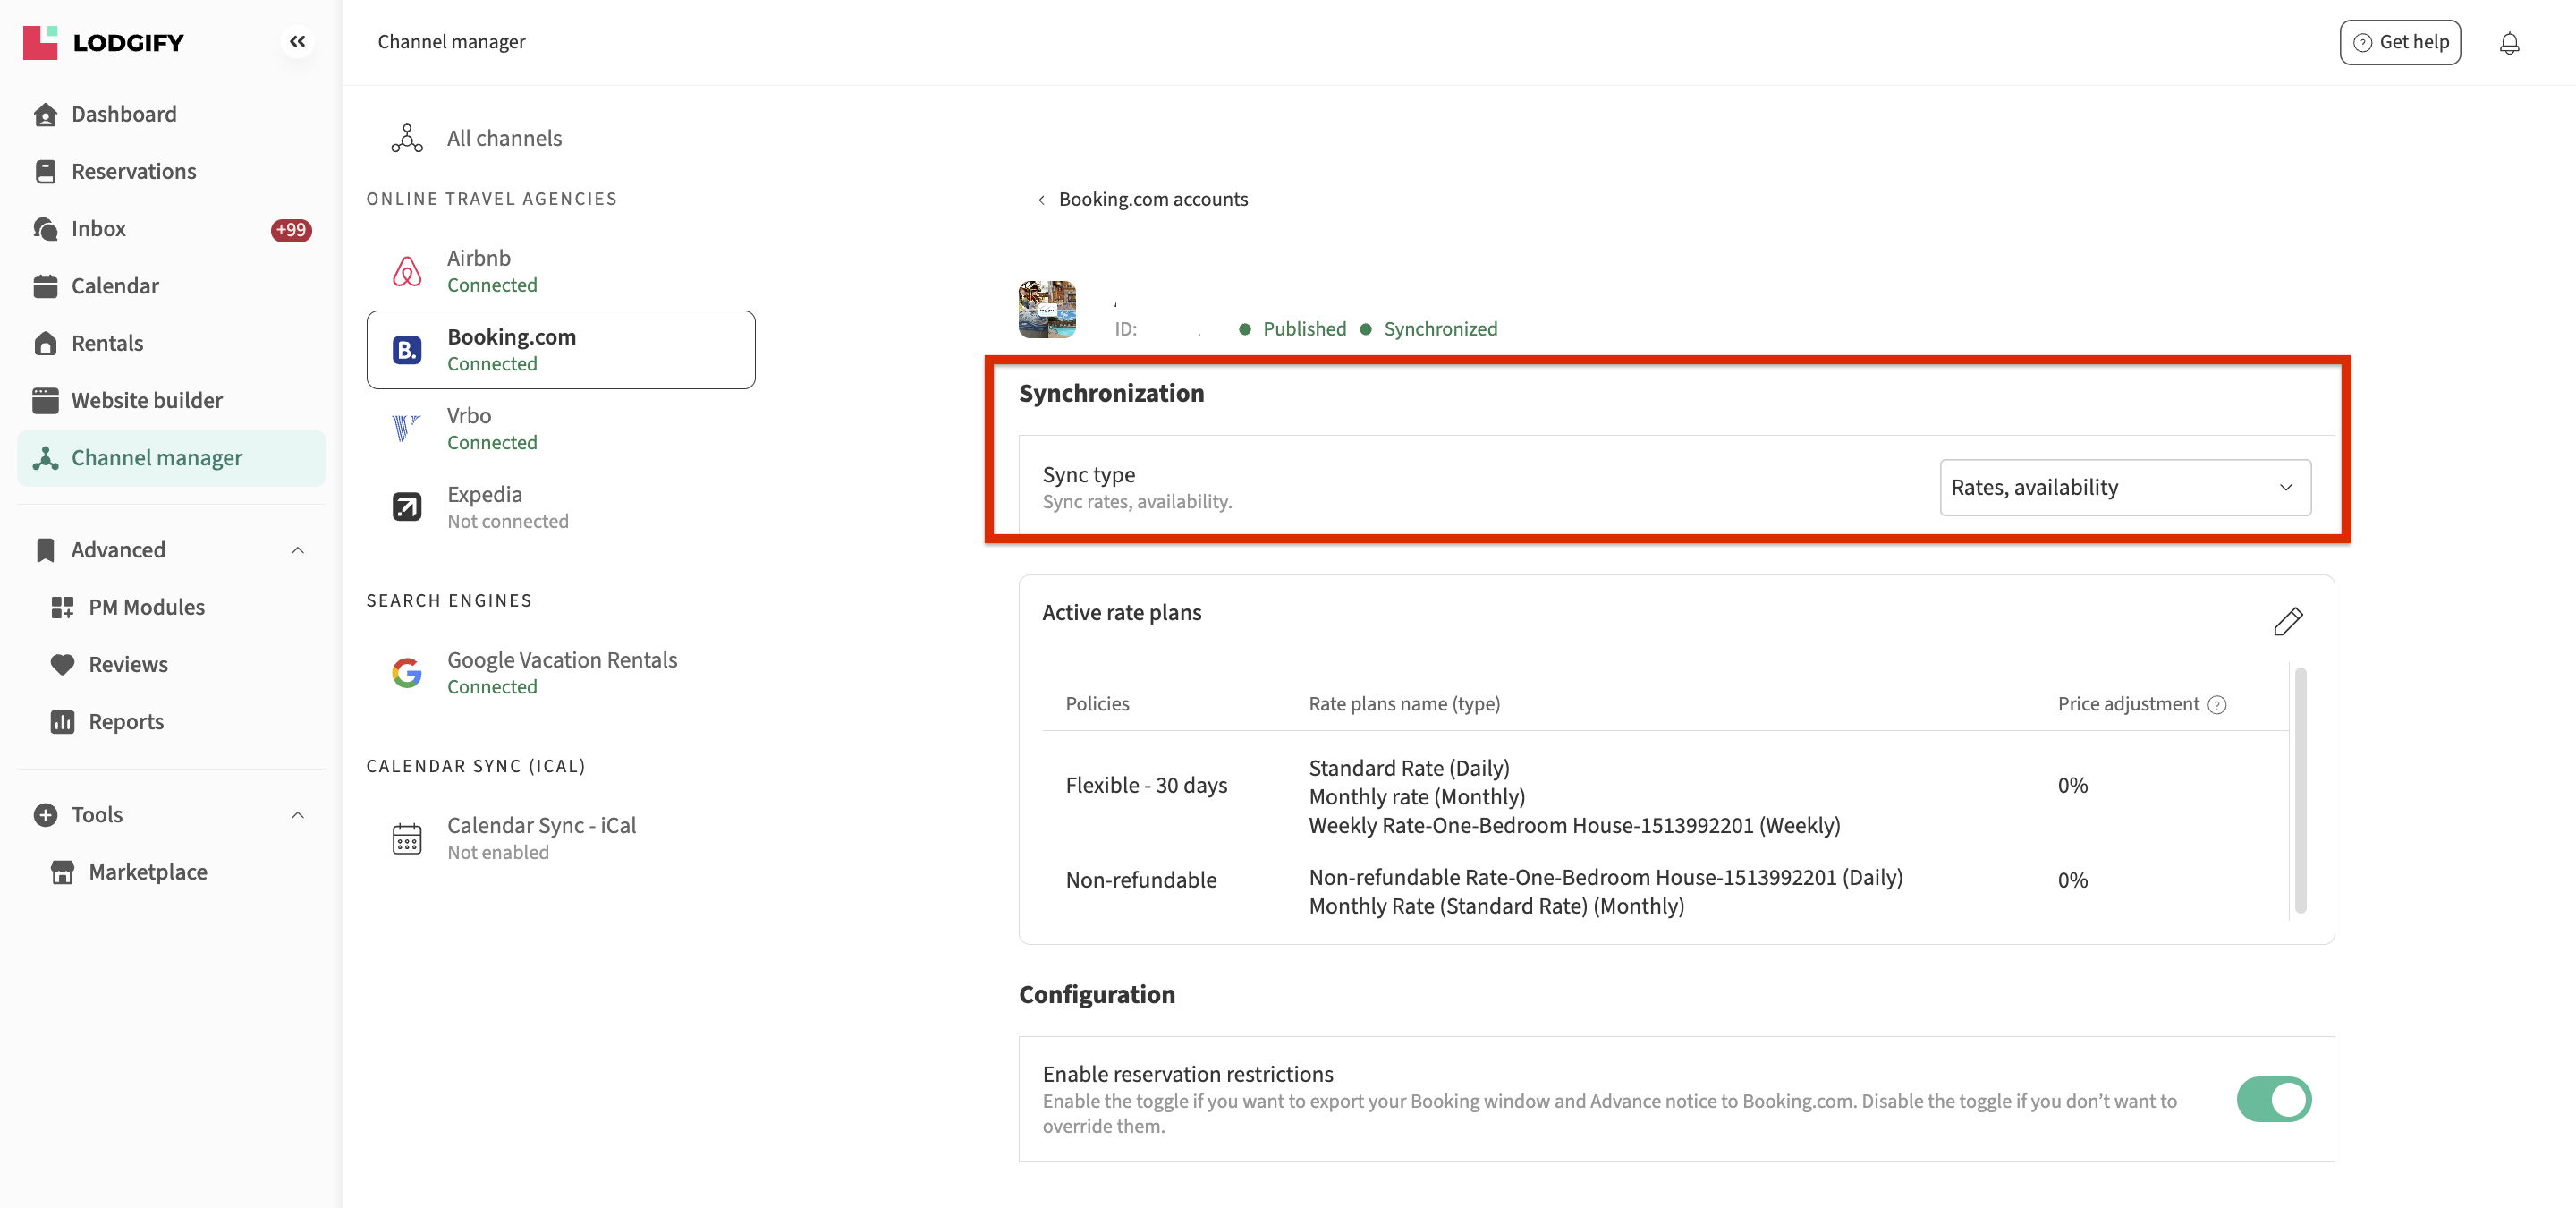This screenshot has height=1208, width=2576.
Task: Go to Inbox menu item
Action: (98, 229)
